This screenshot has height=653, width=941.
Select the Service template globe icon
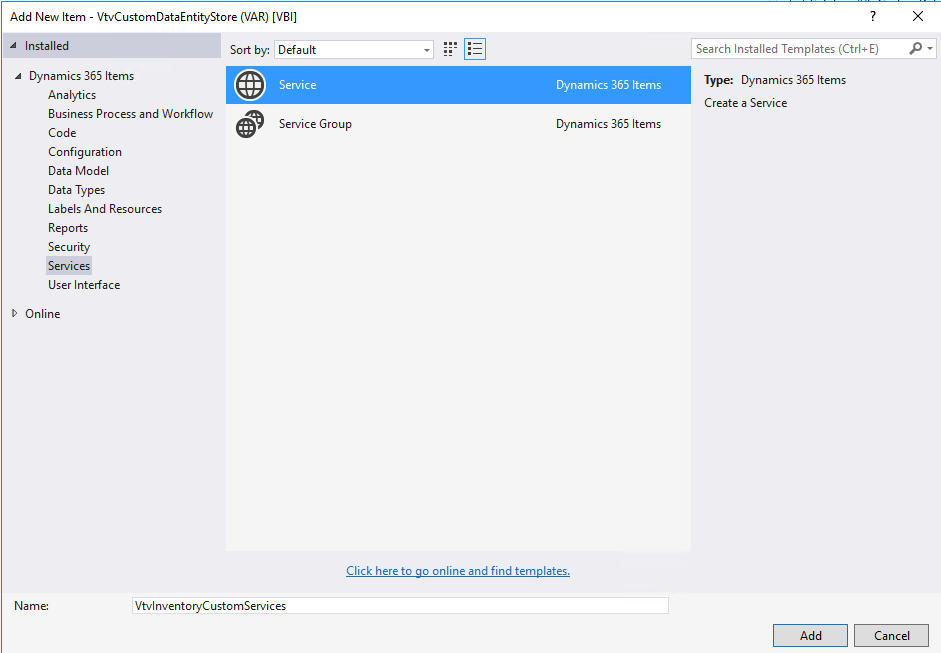point(250,85)
